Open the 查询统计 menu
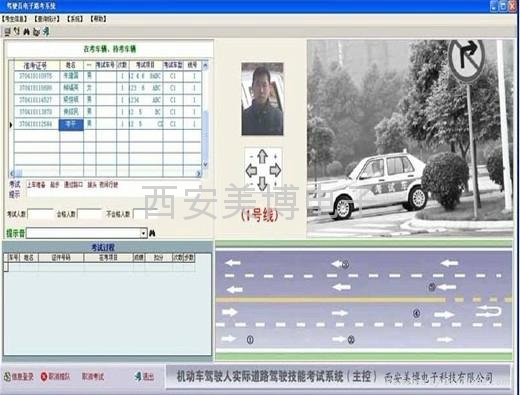Viewport: 520px width, 395px height. coord(47,19)
